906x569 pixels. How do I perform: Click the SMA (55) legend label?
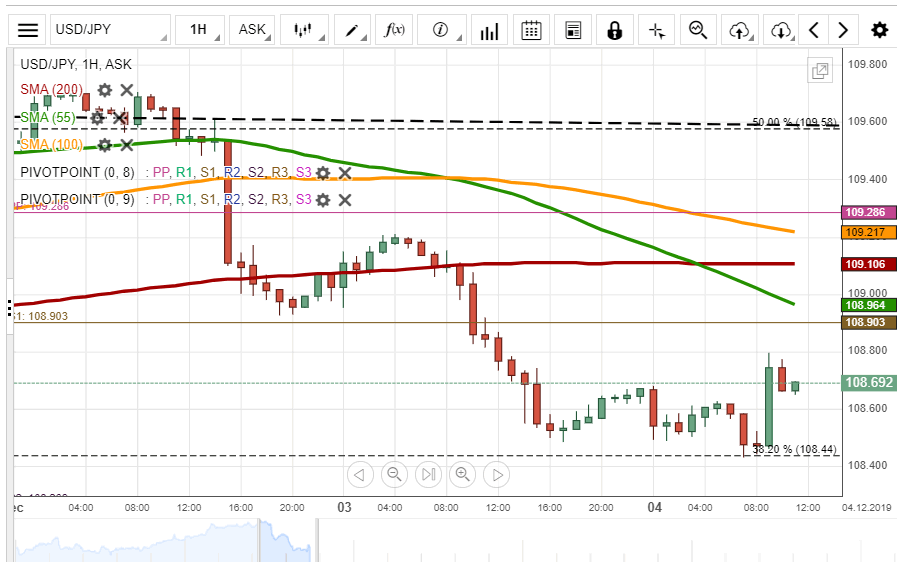(x=48, y=117)
